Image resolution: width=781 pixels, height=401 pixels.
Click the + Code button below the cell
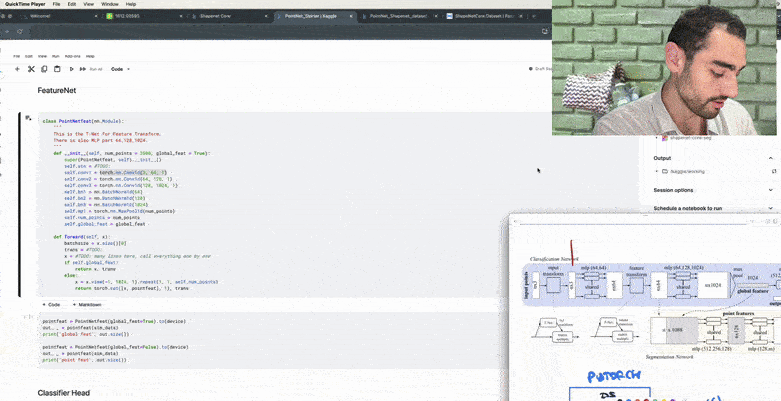tap(52, 304)
